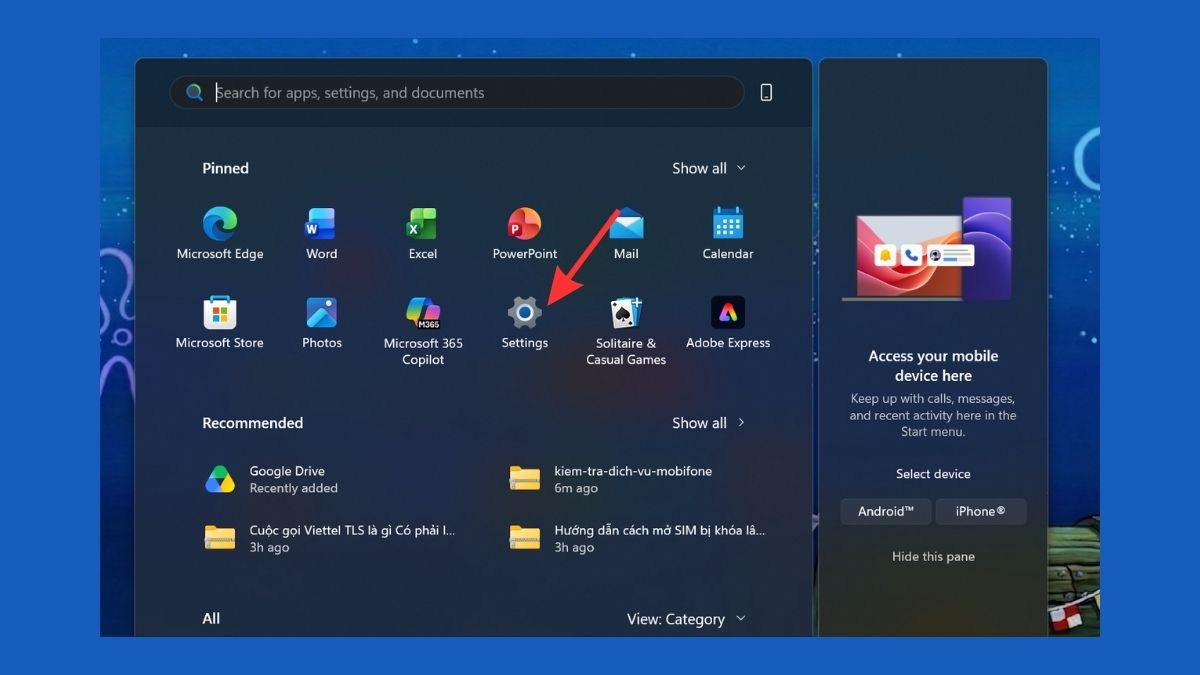The height and width of the screenshot is (675, 1200).
Task: Open the Cuộc gọi Viettel TLS file
Action: (x=329, y=538)
